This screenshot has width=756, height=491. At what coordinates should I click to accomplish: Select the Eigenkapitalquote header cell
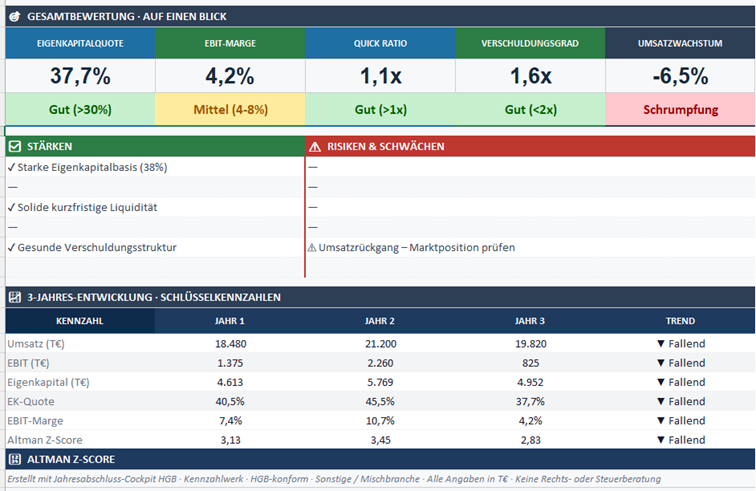coord(81,43)
